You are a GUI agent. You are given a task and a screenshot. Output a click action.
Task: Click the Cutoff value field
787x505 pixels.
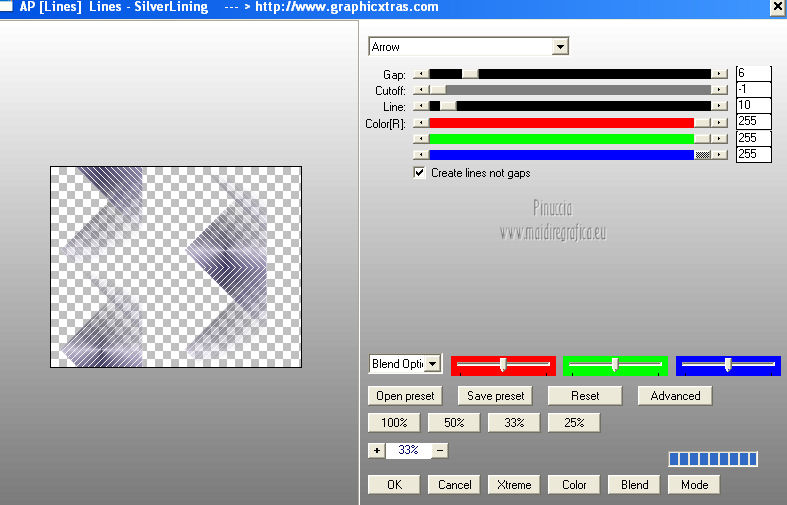click(x=753, y=89)
